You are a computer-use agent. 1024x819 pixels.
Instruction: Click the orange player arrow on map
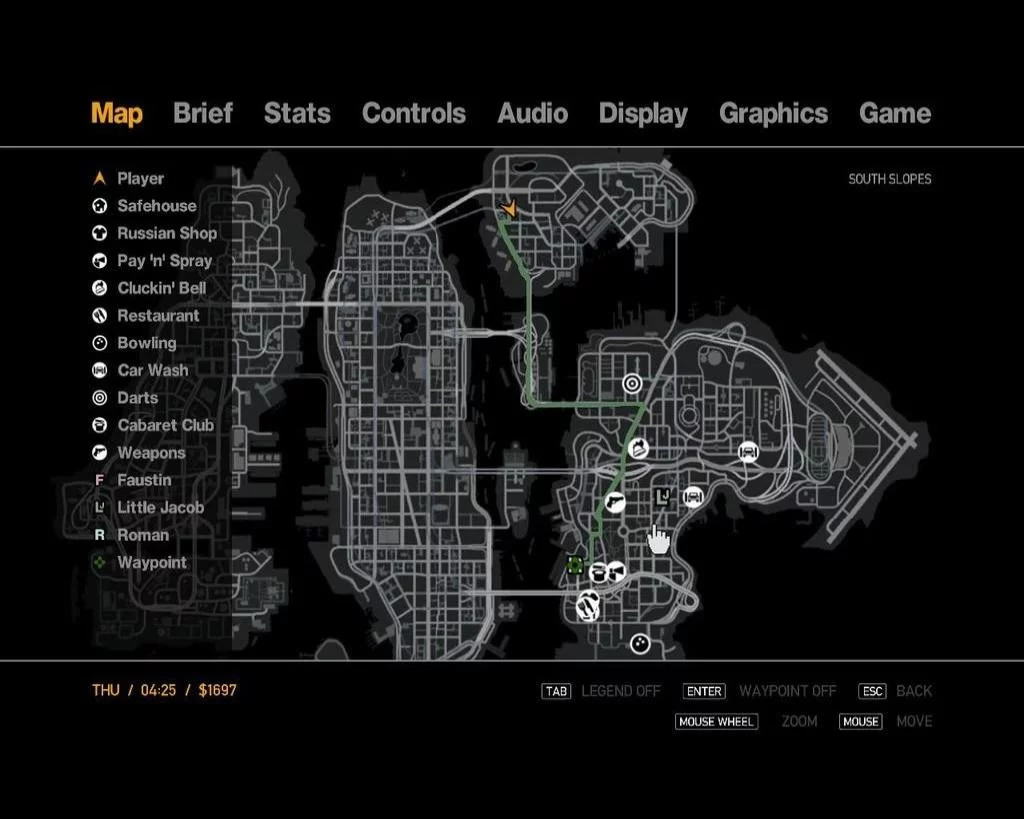509,209
